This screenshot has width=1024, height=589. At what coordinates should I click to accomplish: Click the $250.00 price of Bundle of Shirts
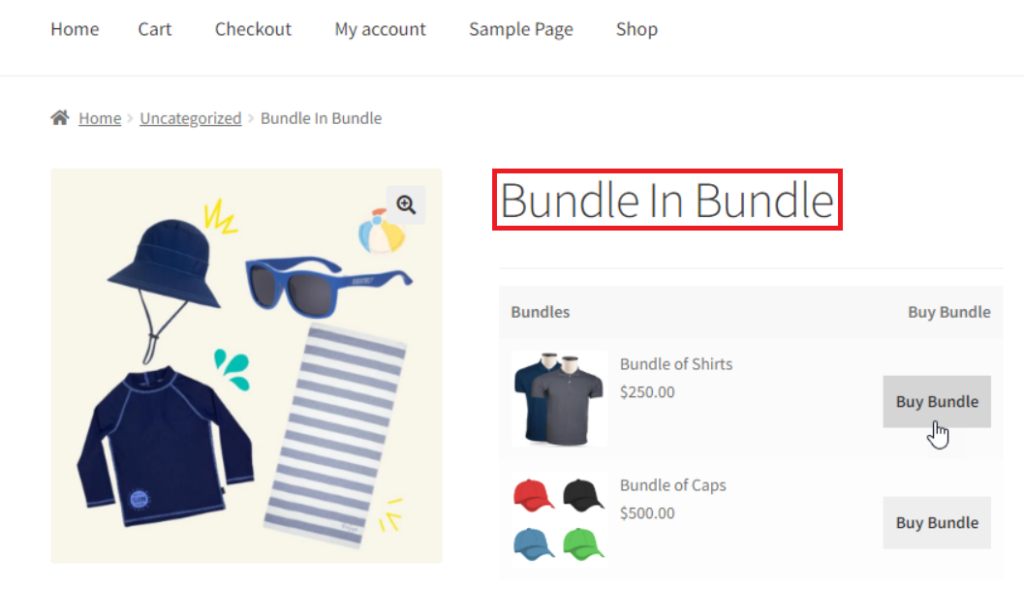(x=647, y=392)
